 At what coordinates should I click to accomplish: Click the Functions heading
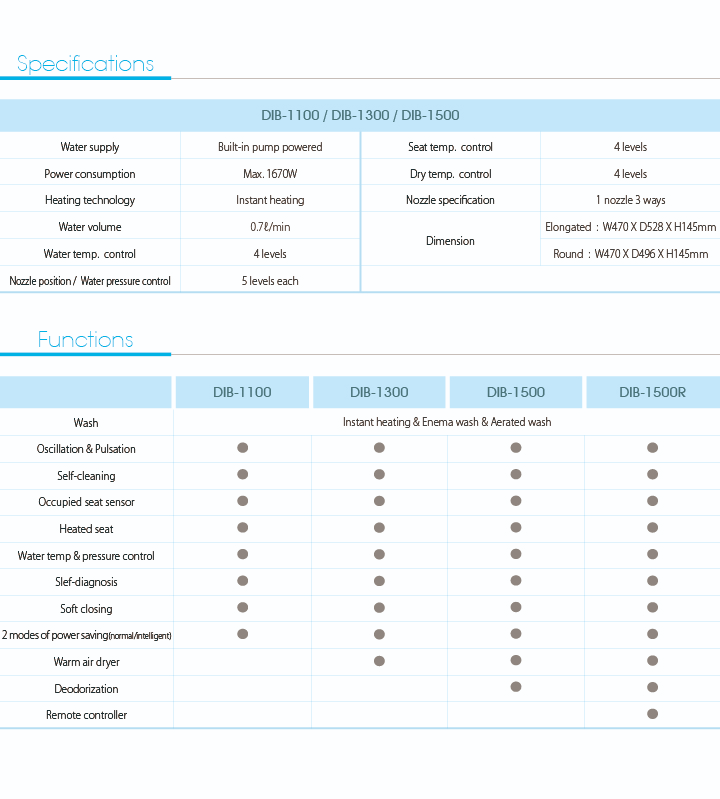(85, 339)
